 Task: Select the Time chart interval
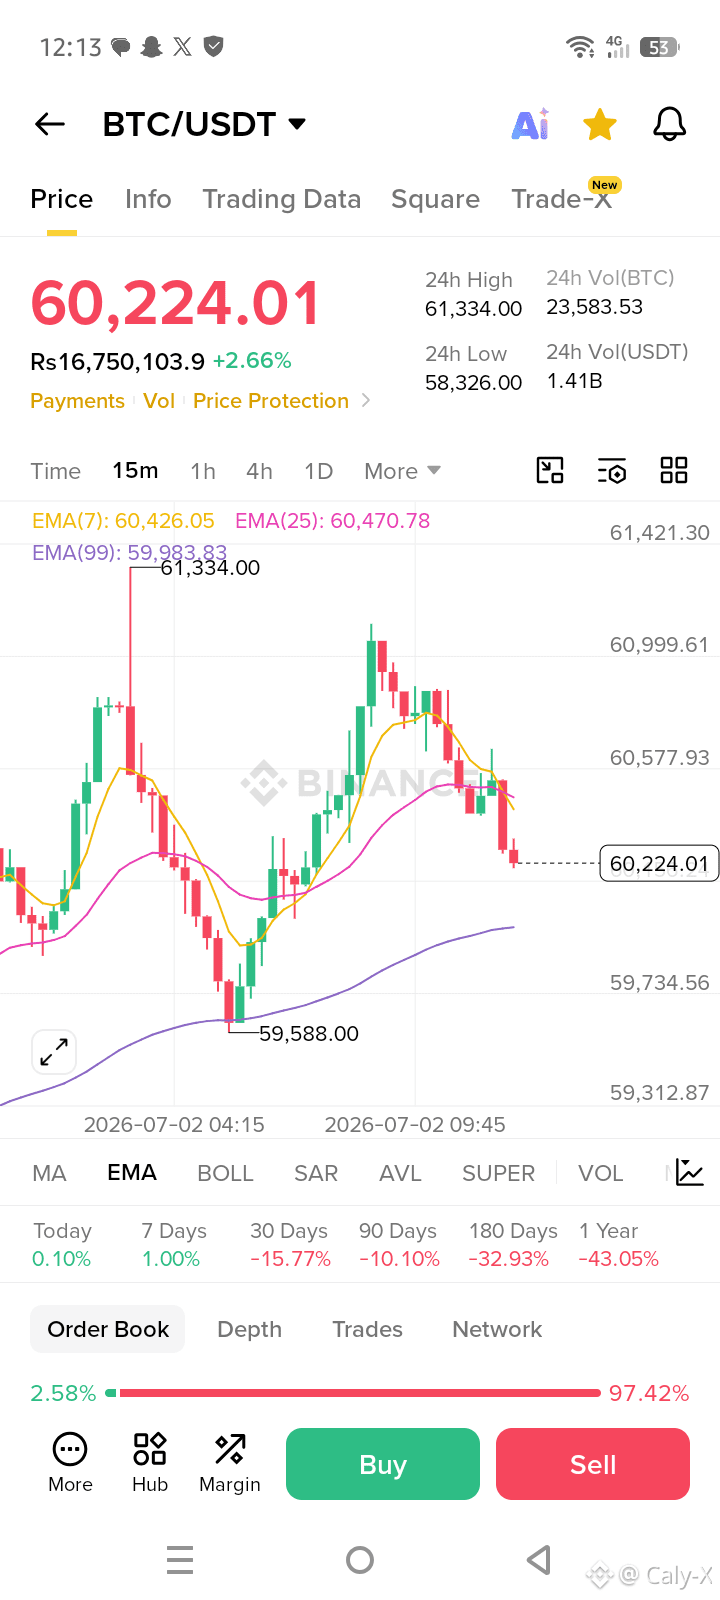(56, 471)
